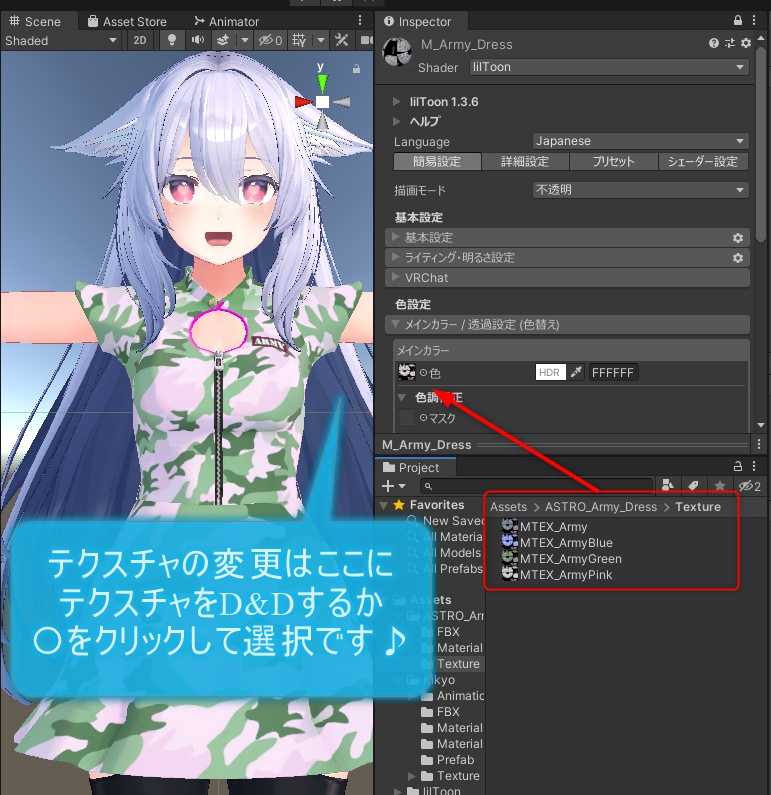Select the 詳細設定 button
The image size is (771, 795).
click(525, 161)
